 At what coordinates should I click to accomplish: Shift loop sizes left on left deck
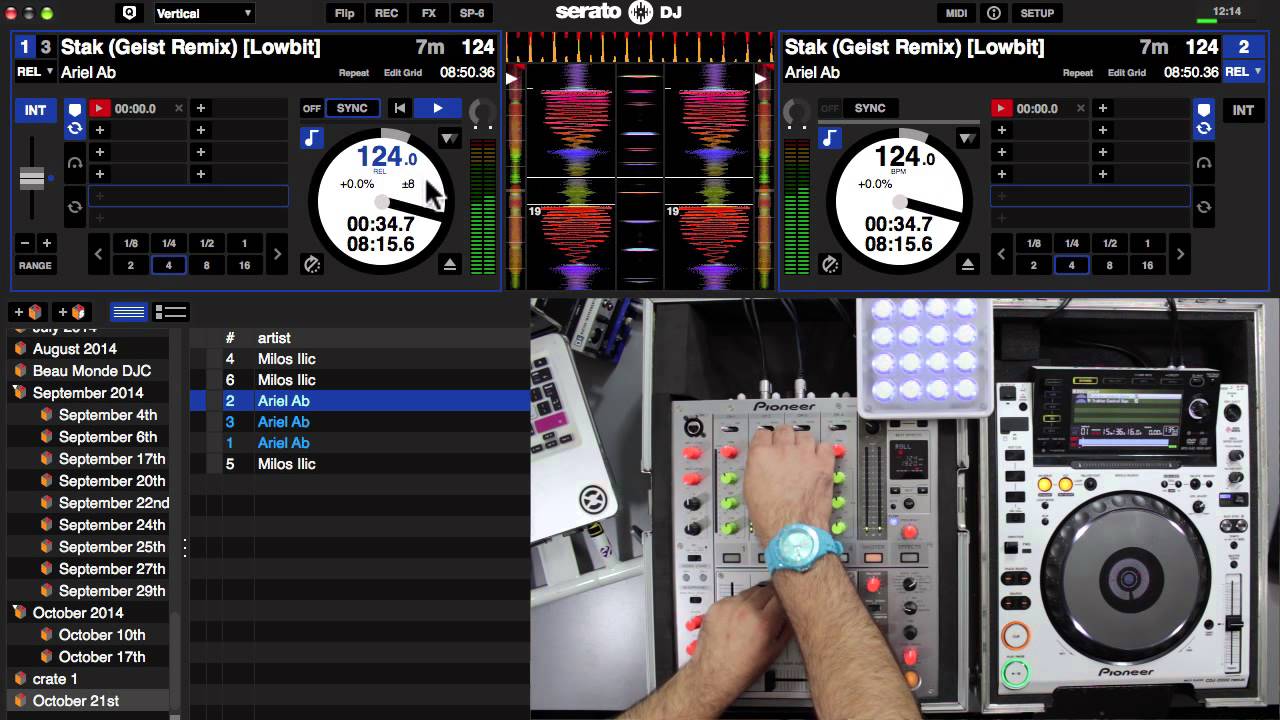click(x=98, y=254)
